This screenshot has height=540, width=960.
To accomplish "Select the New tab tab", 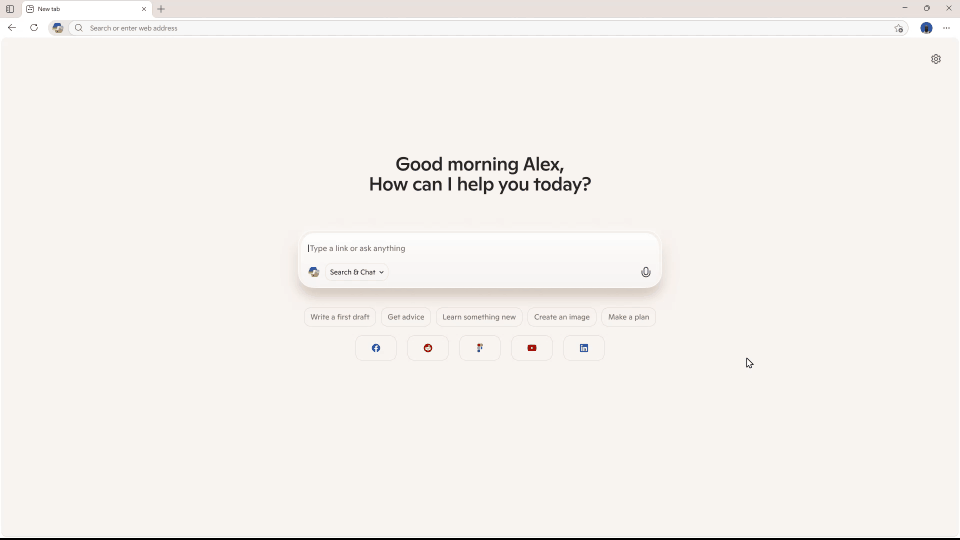I will (87, 9).
